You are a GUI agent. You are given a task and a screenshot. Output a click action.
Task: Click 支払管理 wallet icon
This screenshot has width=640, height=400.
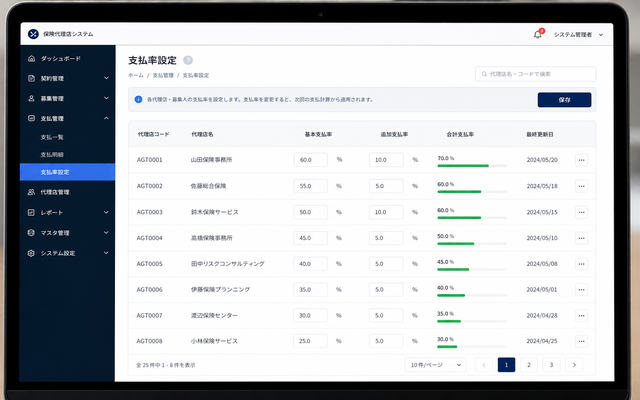pyautogui.click(x=31, y=118)
